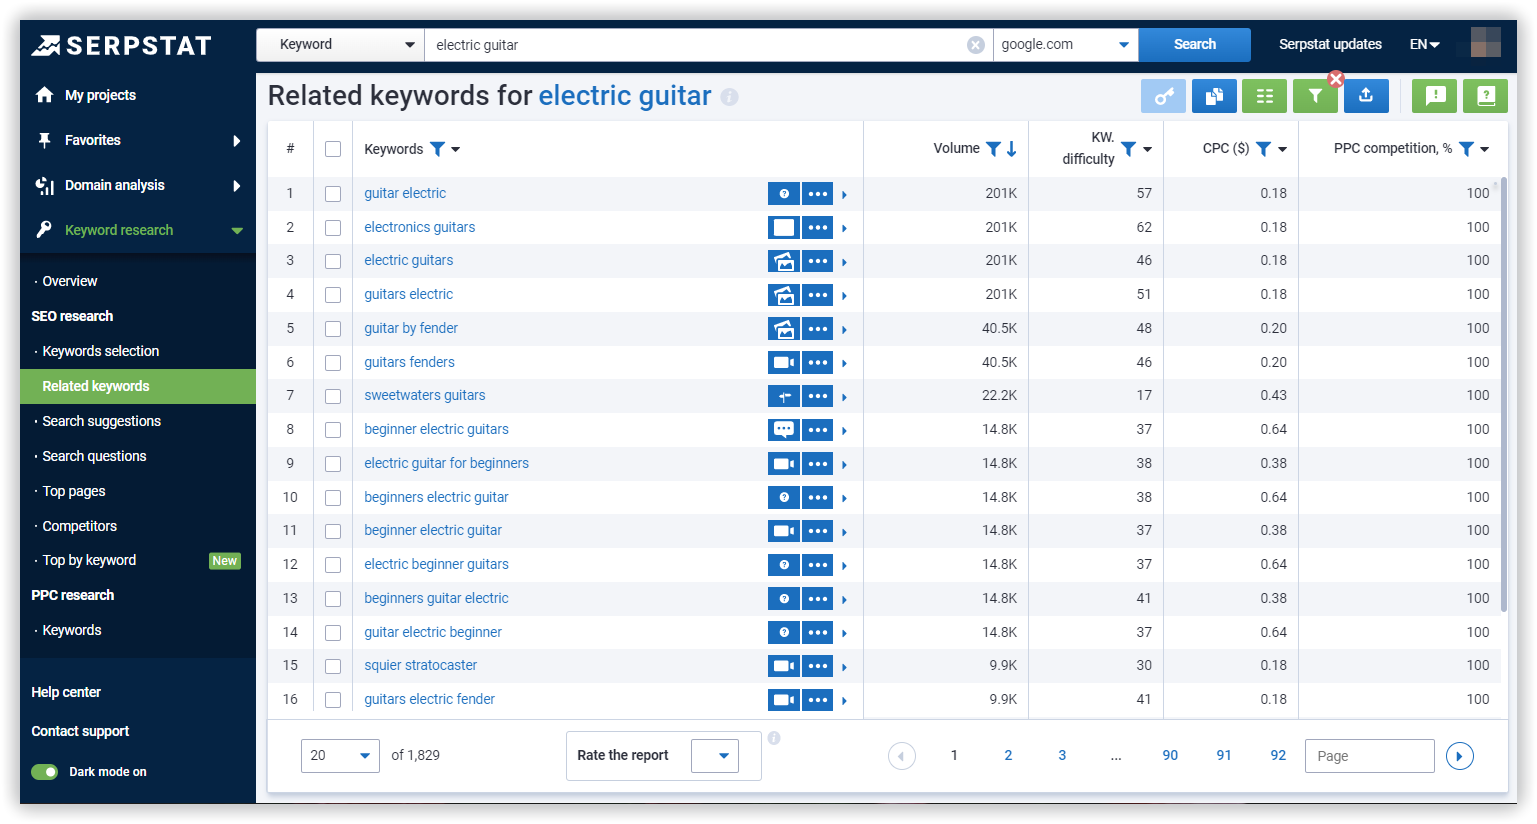The height and width of the screenshot is (824, 1537).
Task: Click the export upload button
Action: tap(1366, 96)
